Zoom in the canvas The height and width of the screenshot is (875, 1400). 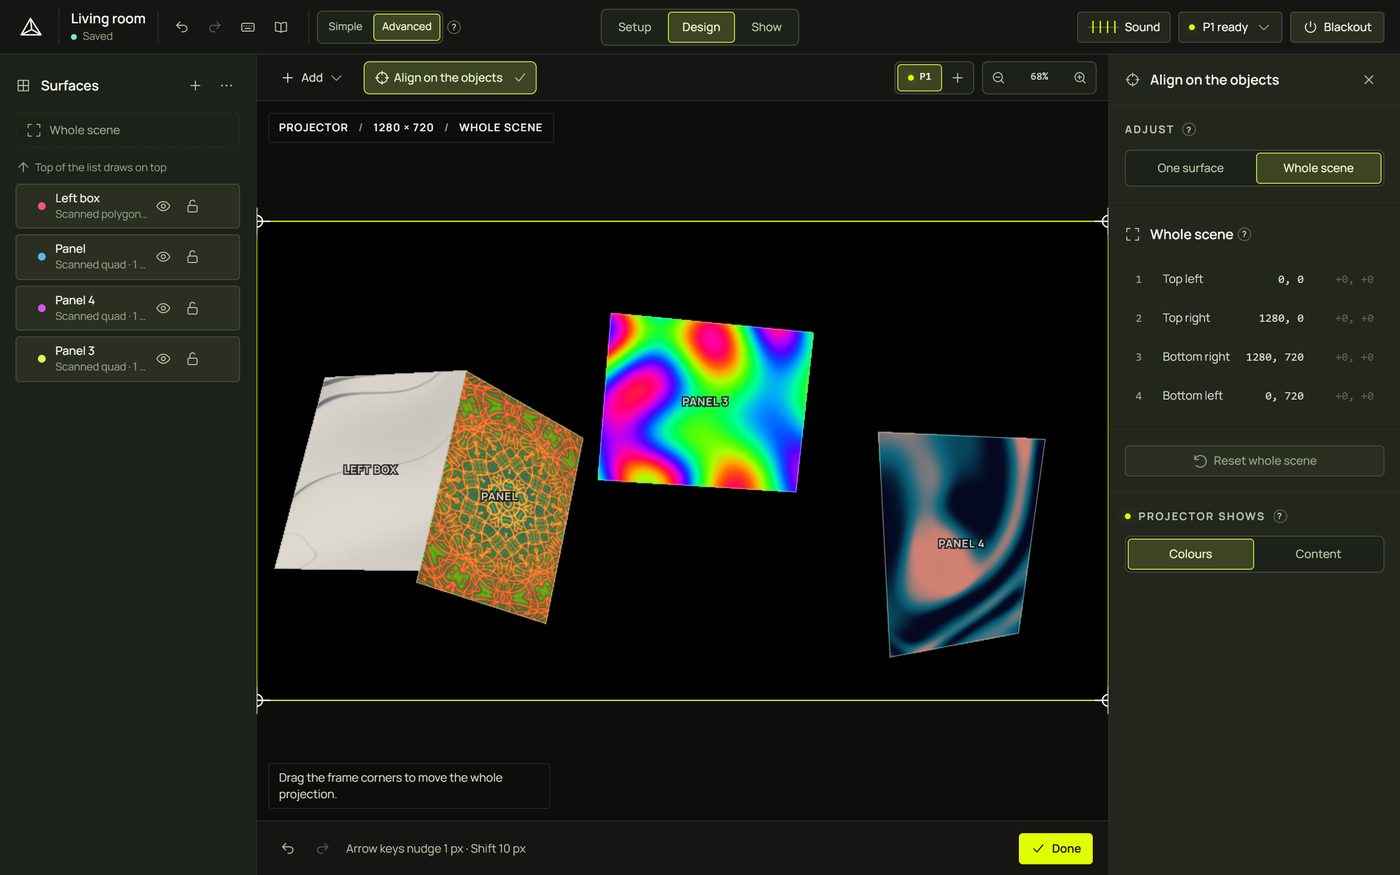click(x=1080, y=77)
